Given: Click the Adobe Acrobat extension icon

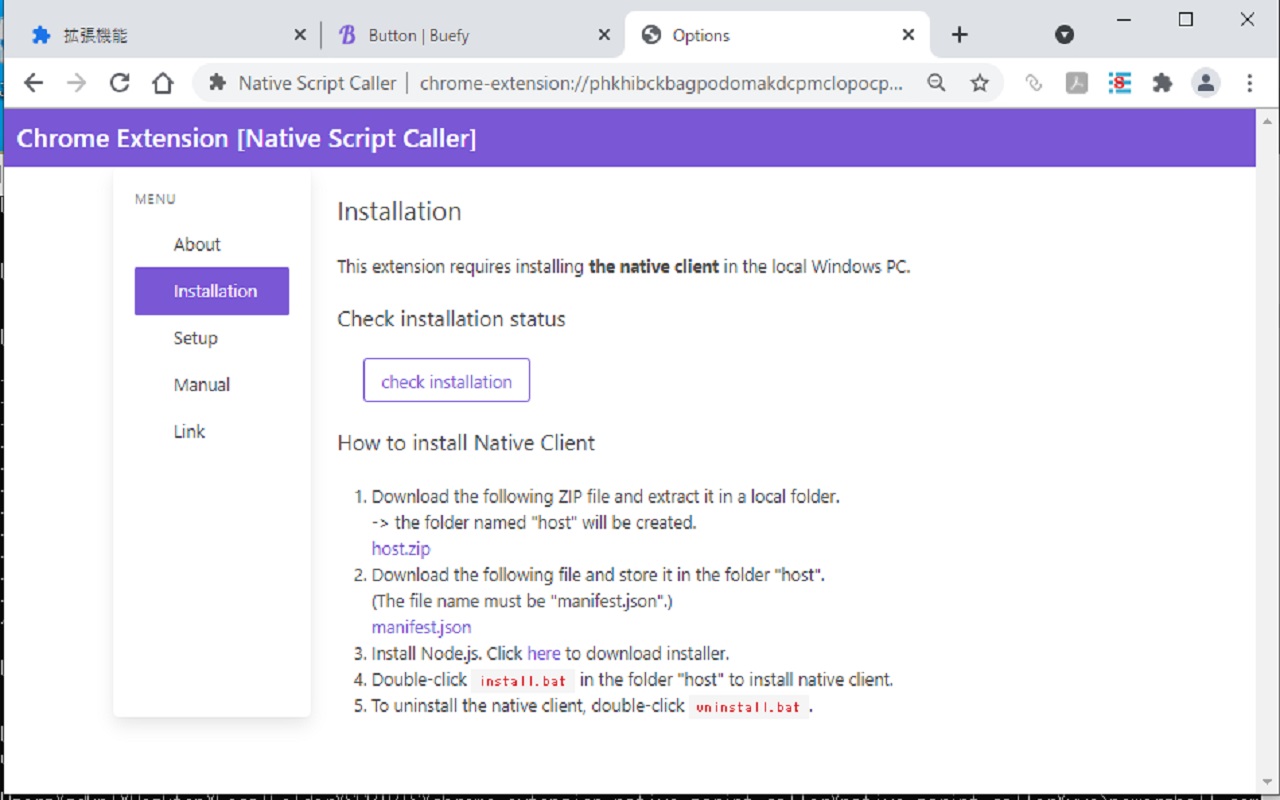Looking at the screenshot, I should 1076,83.
